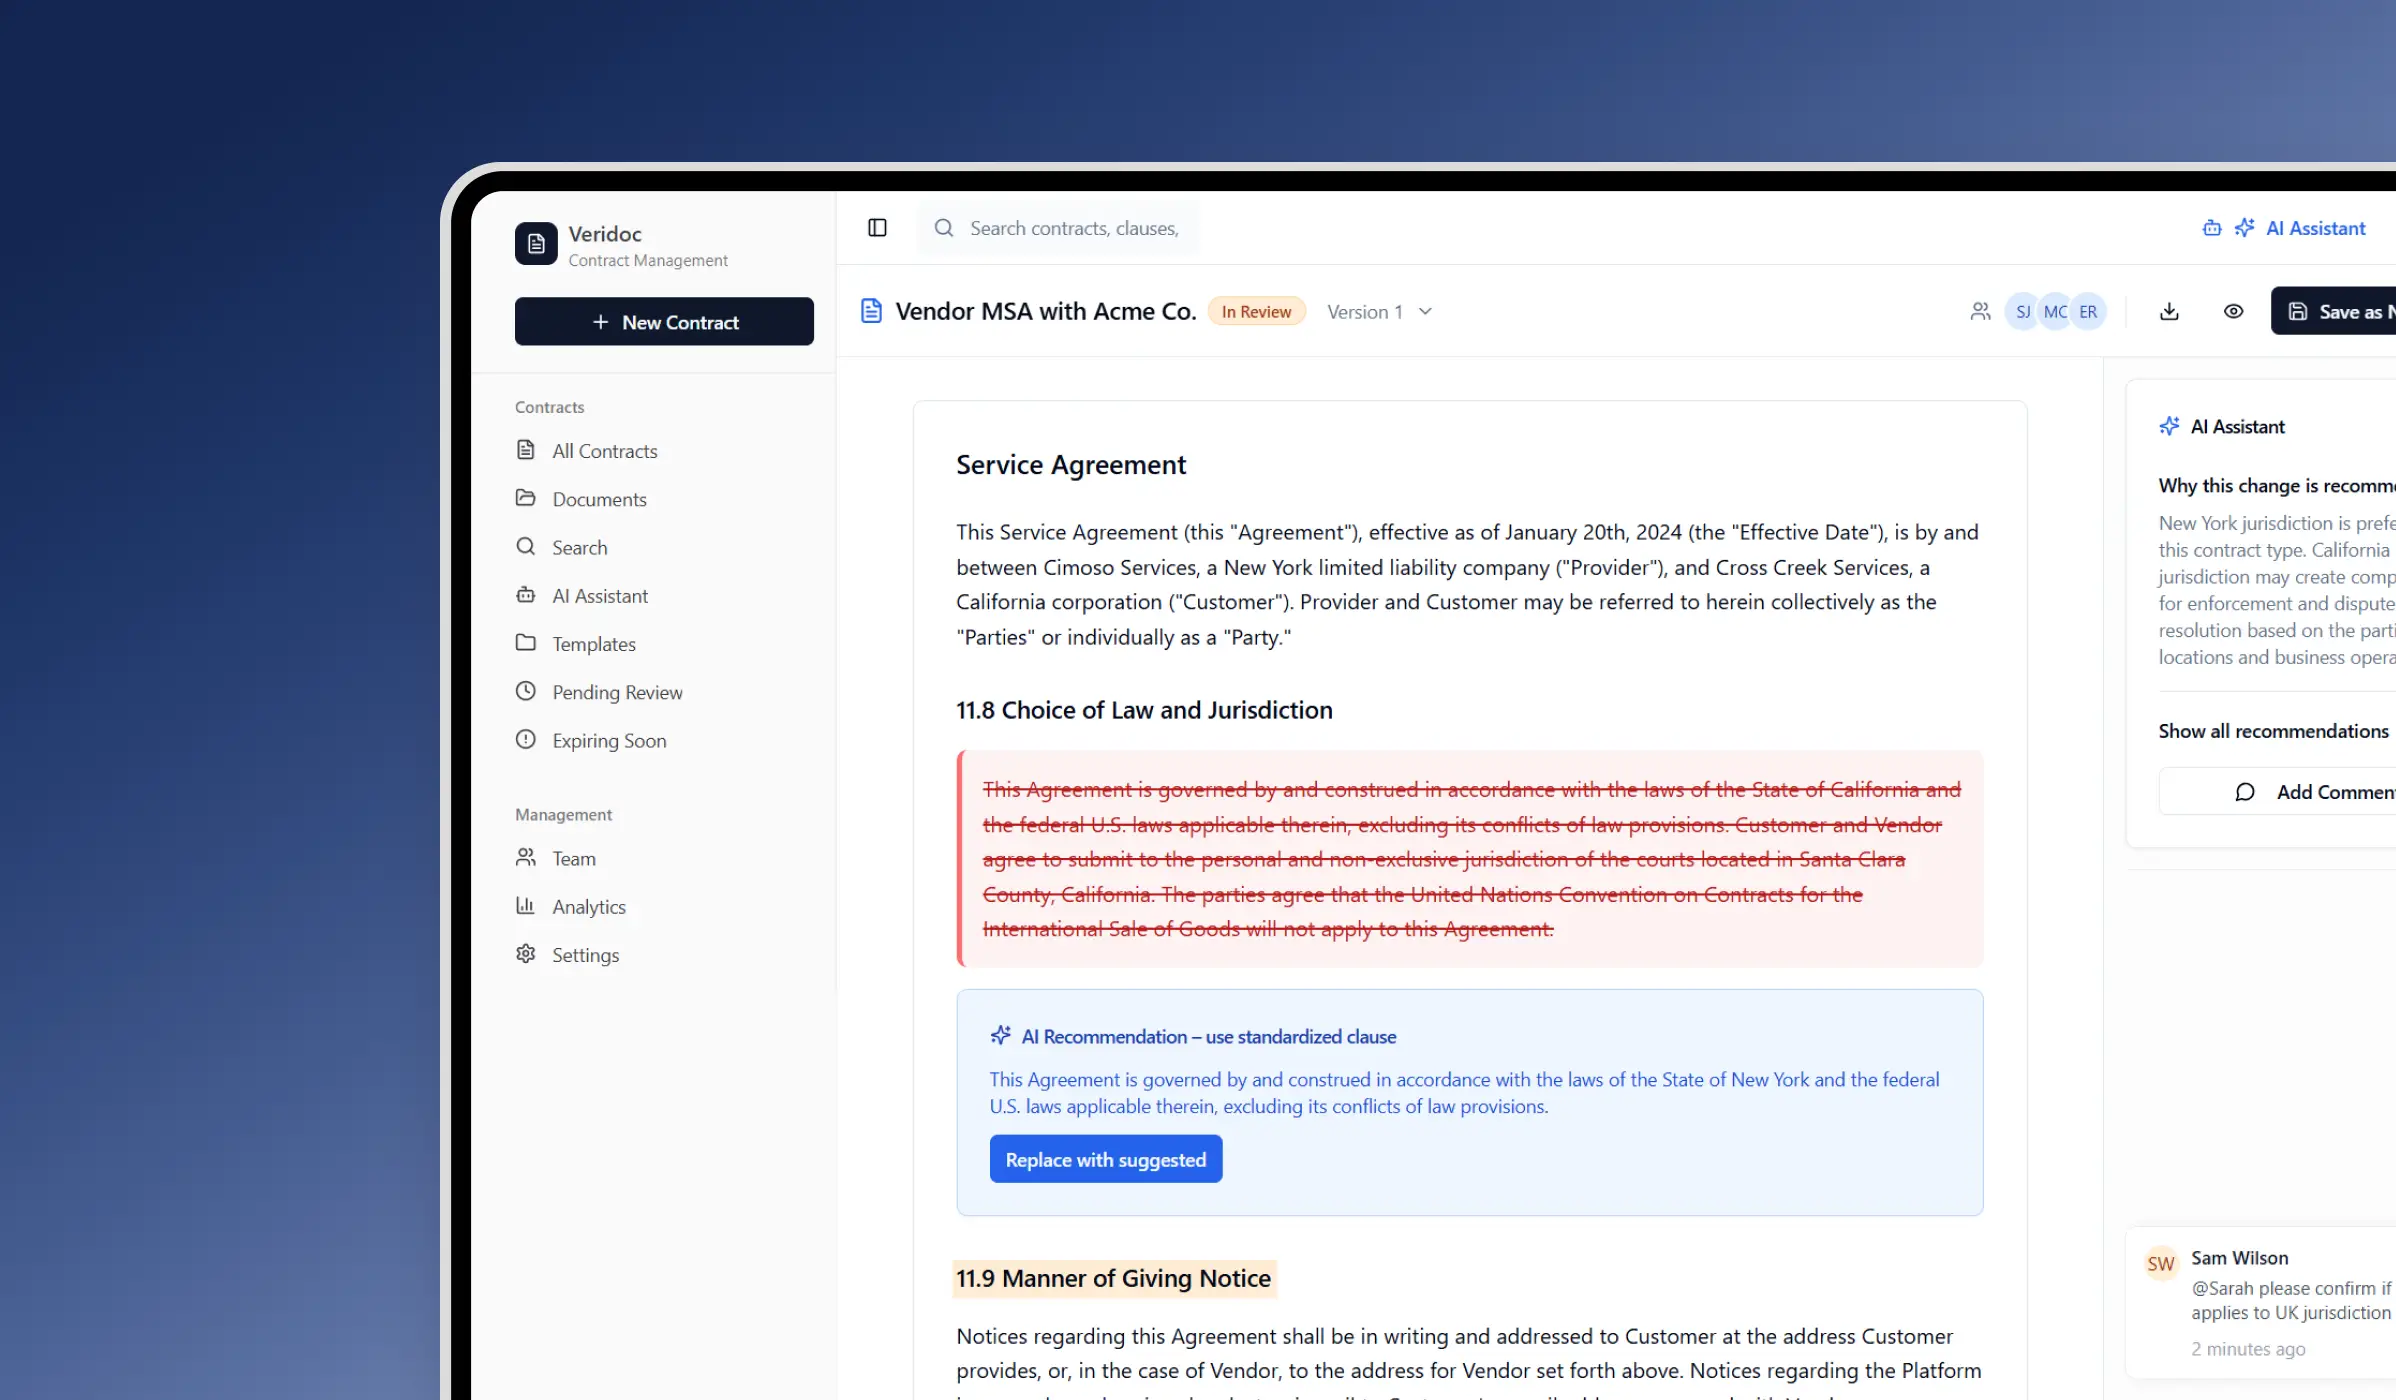Click Replace with suggested button
2396x1400 pixels.
pyautogui.click(x=1106, y=1159)
